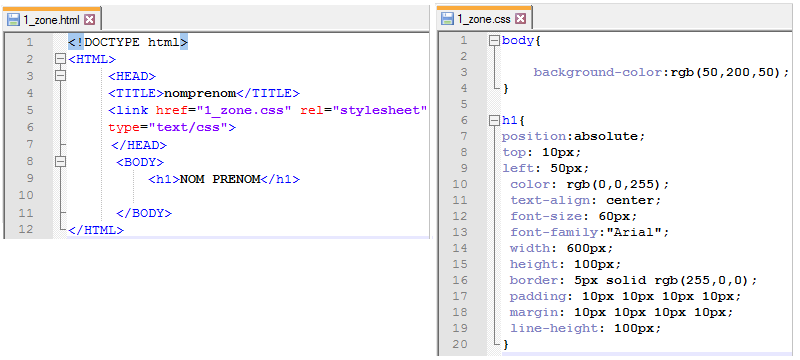Collapse the BODY tag fold marker
This screenshot has width=800, height=360.
point(61,162)
